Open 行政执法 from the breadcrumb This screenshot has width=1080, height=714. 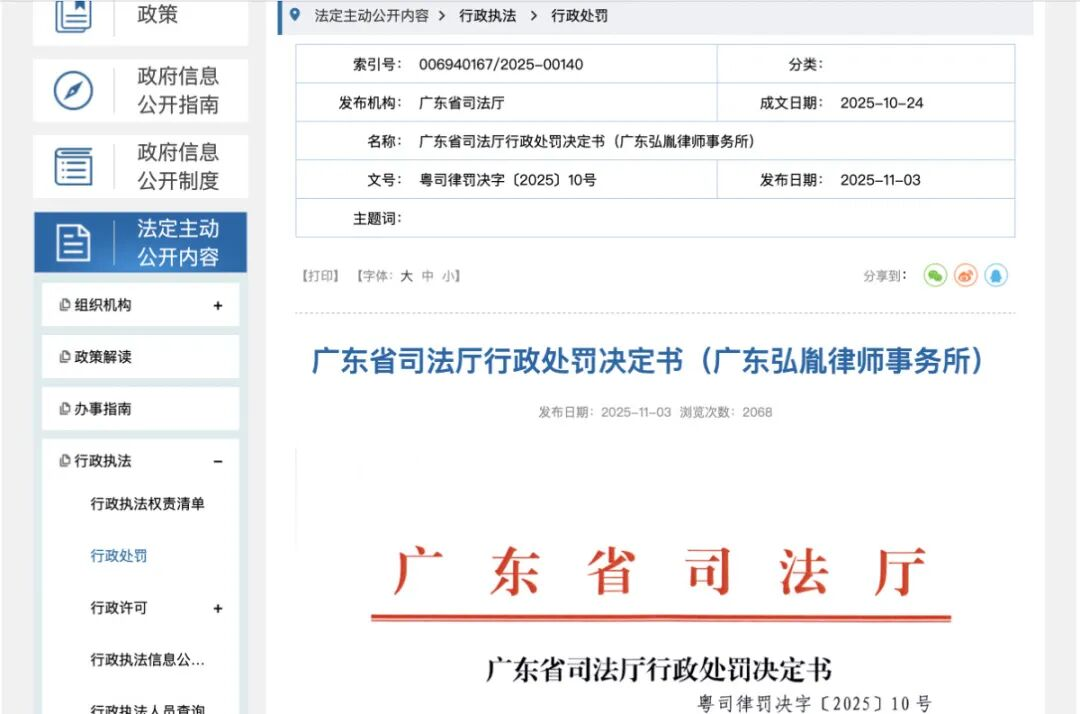pyautogui.click(x=489, y=15)
